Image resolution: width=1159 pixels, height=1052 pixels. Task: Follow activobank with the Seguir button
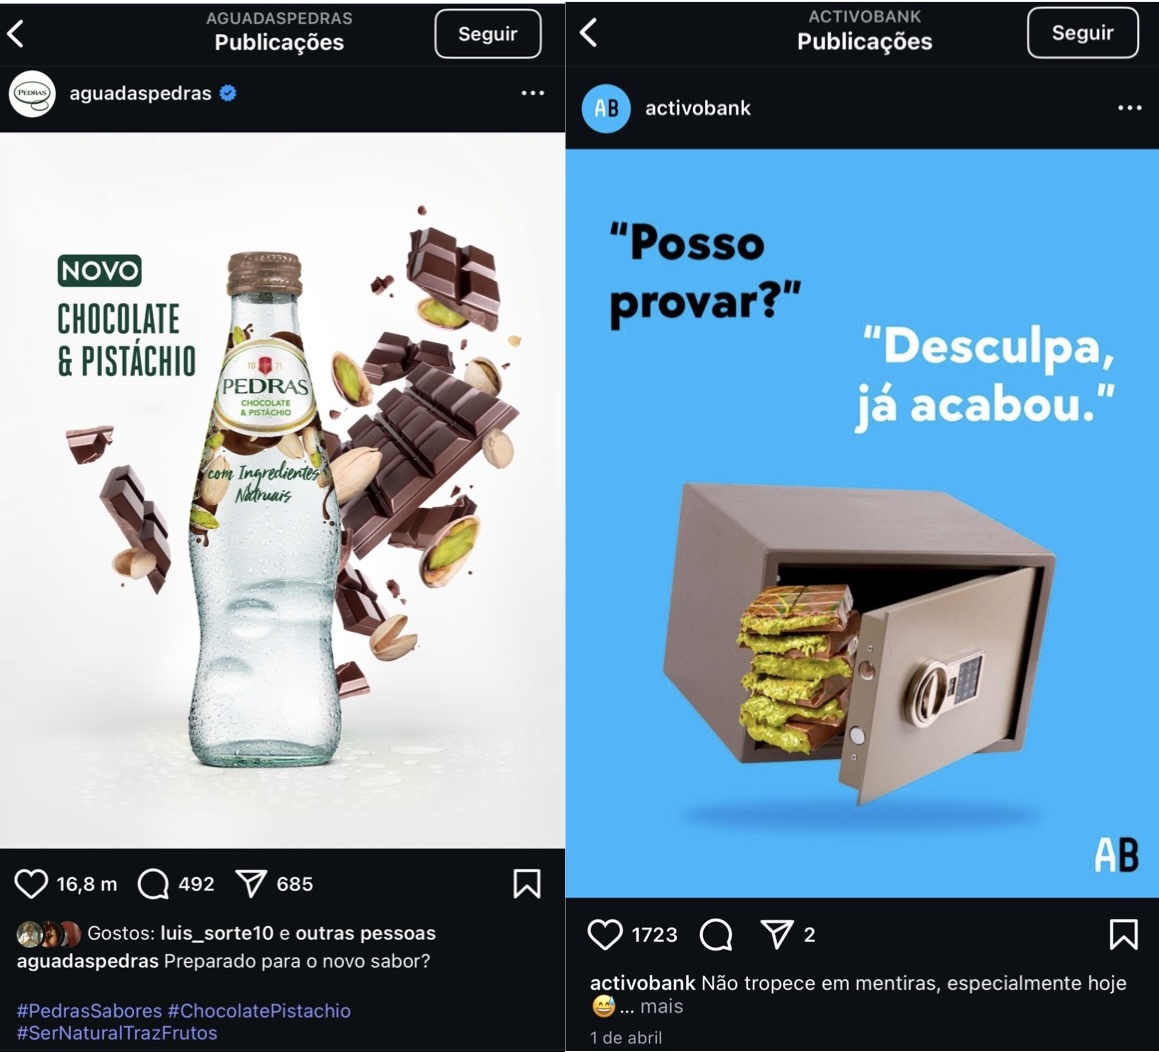coord(1083,33)
